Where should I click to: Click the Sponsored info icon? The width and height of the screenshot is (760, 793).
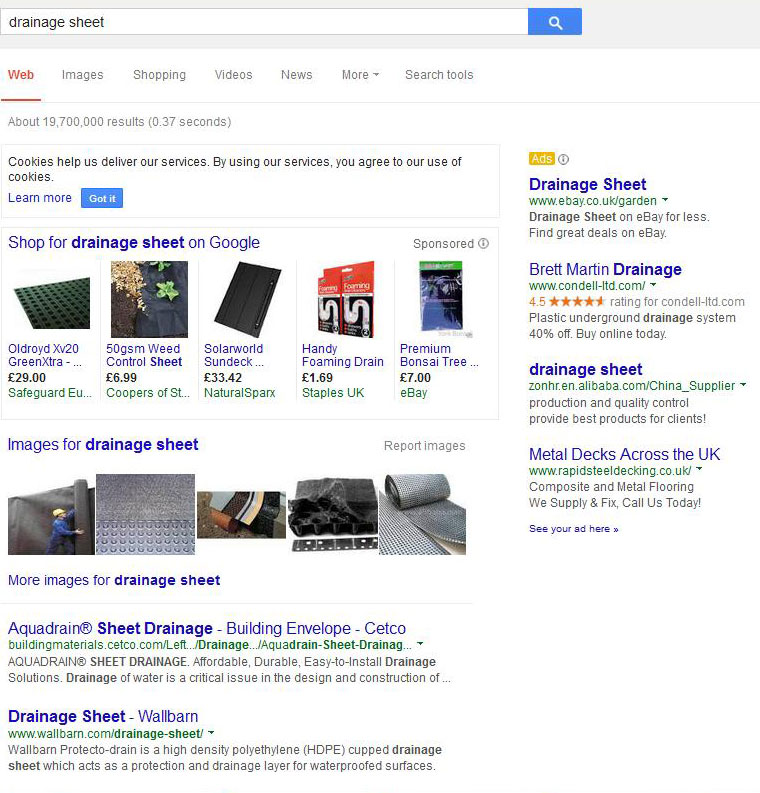[484, 243]
